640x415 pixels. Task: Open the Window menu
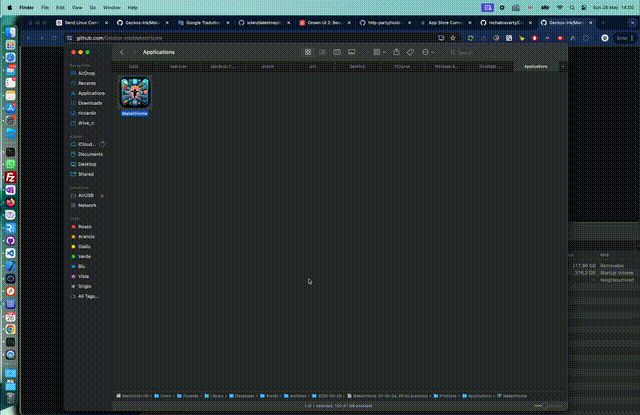pos(111,7)
